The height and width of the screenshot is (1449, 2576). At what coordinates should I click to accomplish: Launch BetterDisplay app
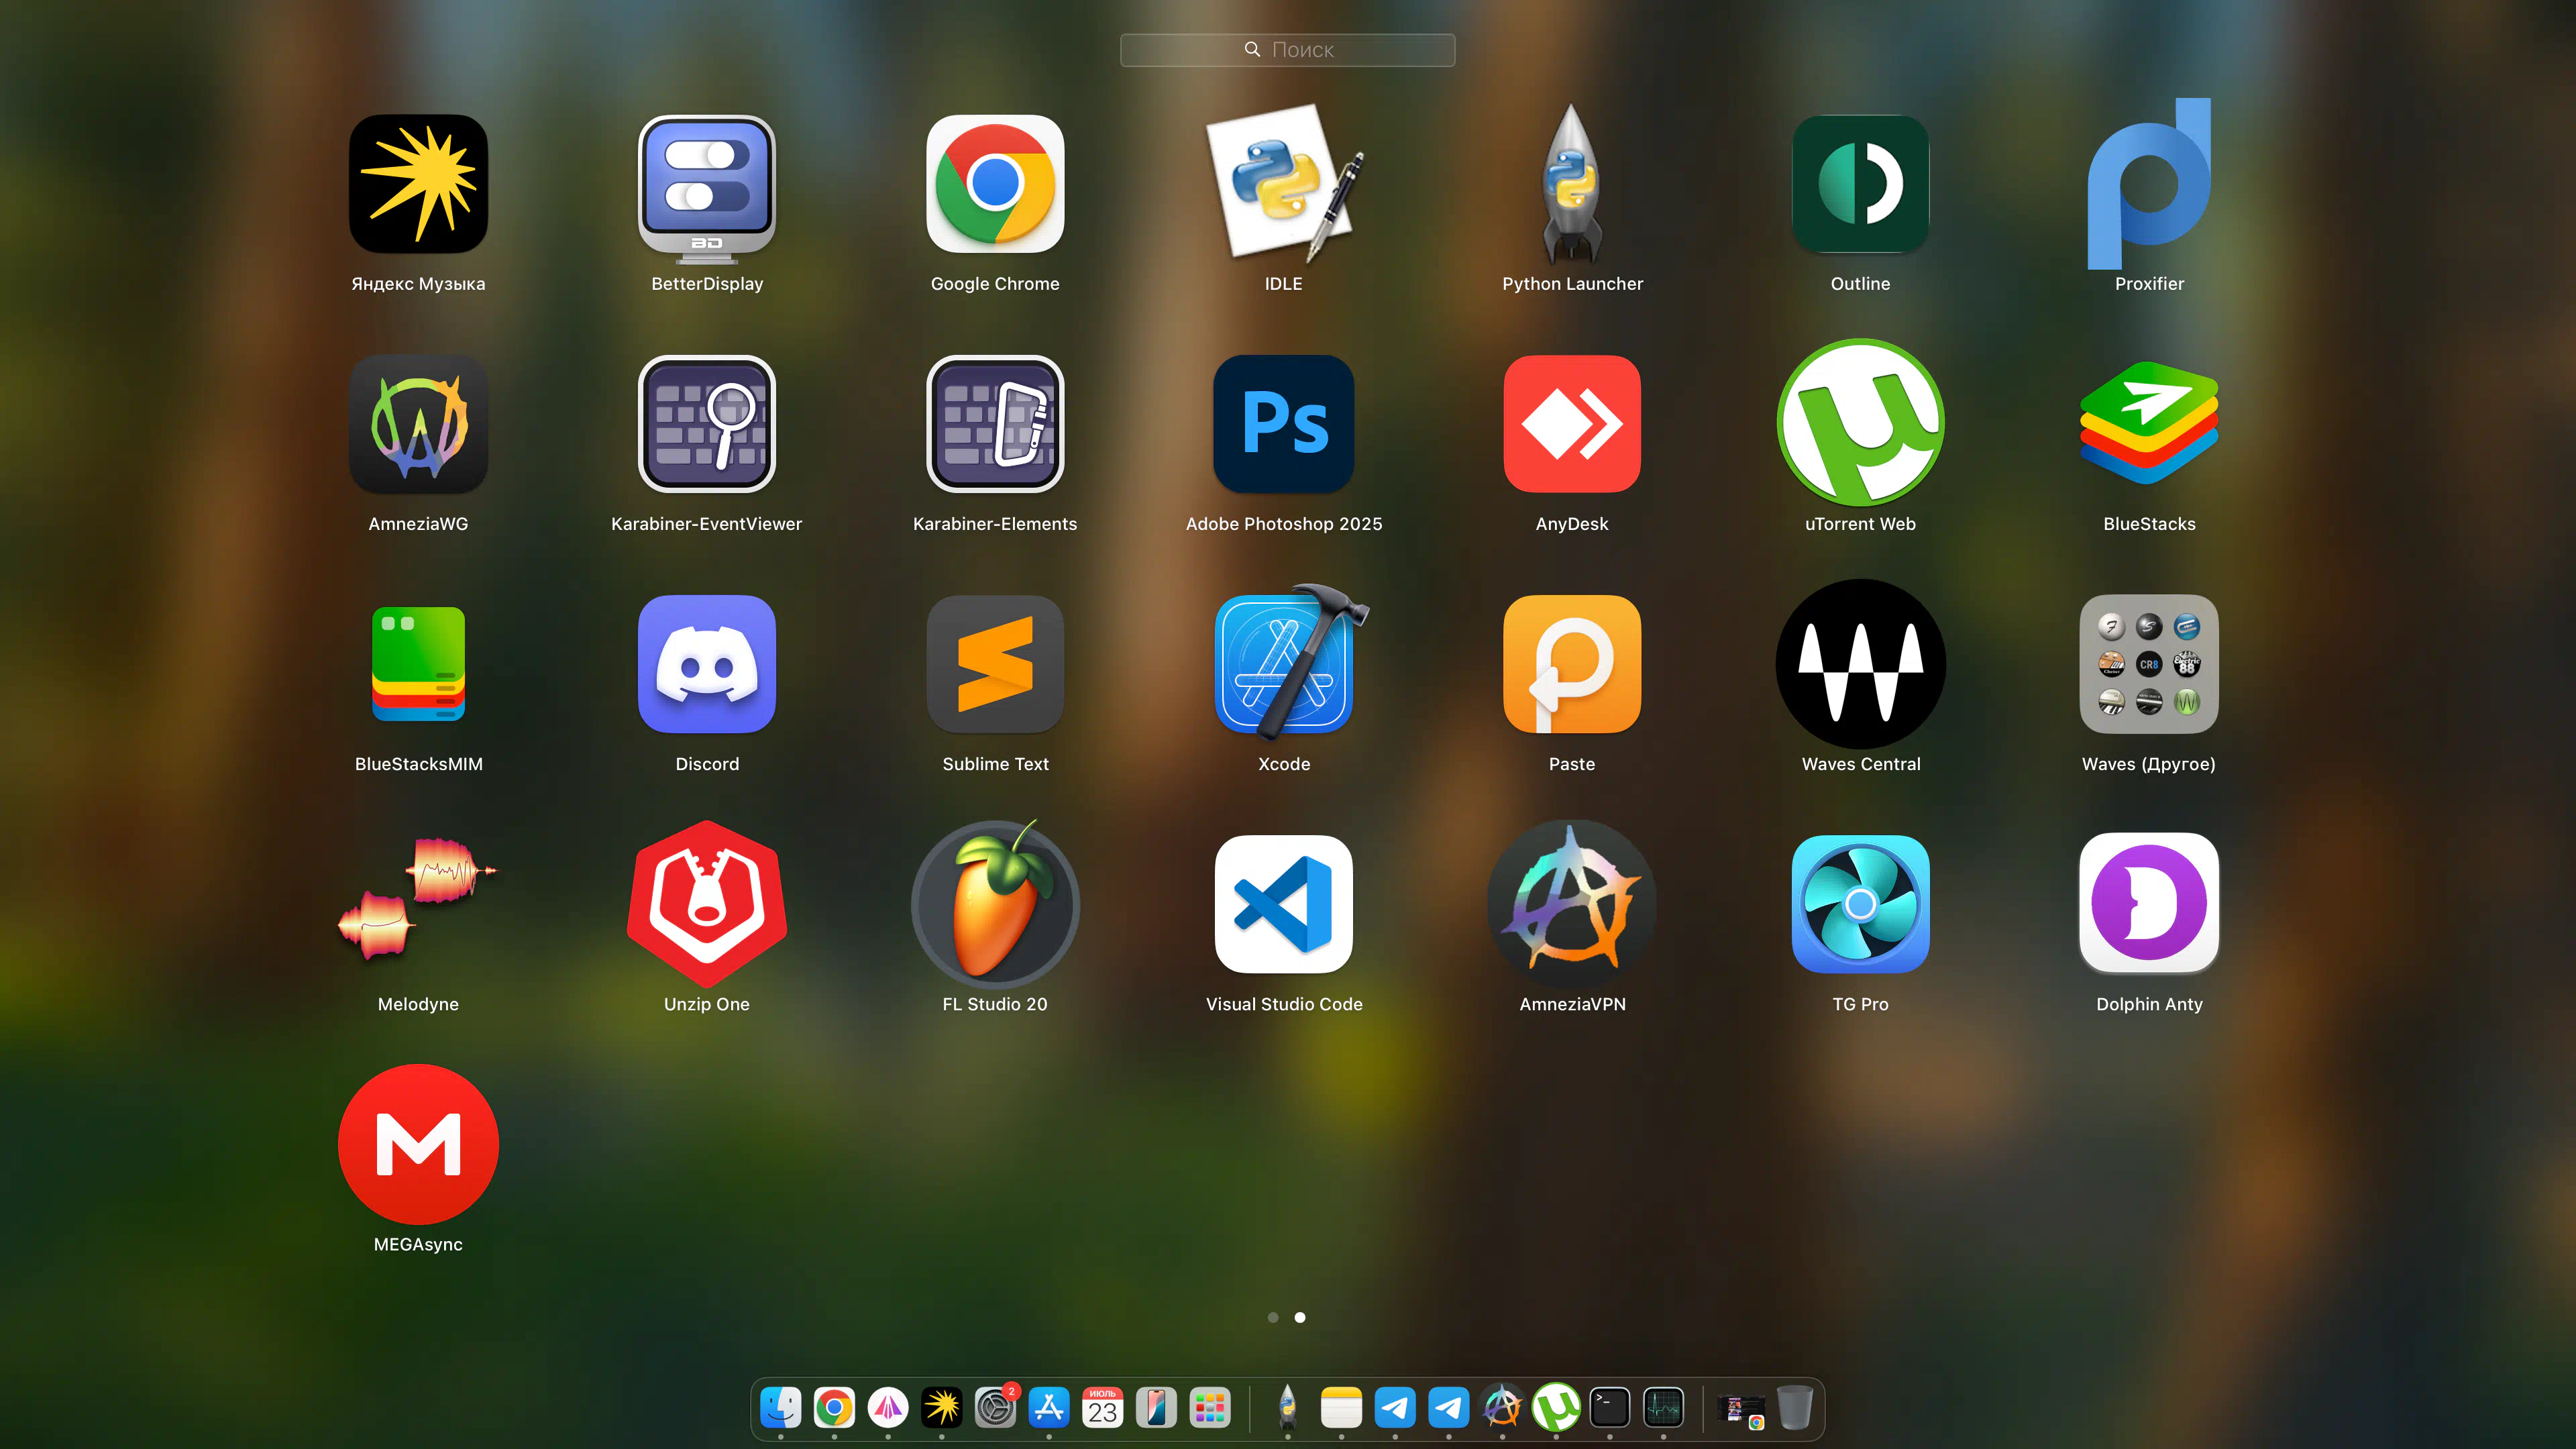[x=707, y=188]
